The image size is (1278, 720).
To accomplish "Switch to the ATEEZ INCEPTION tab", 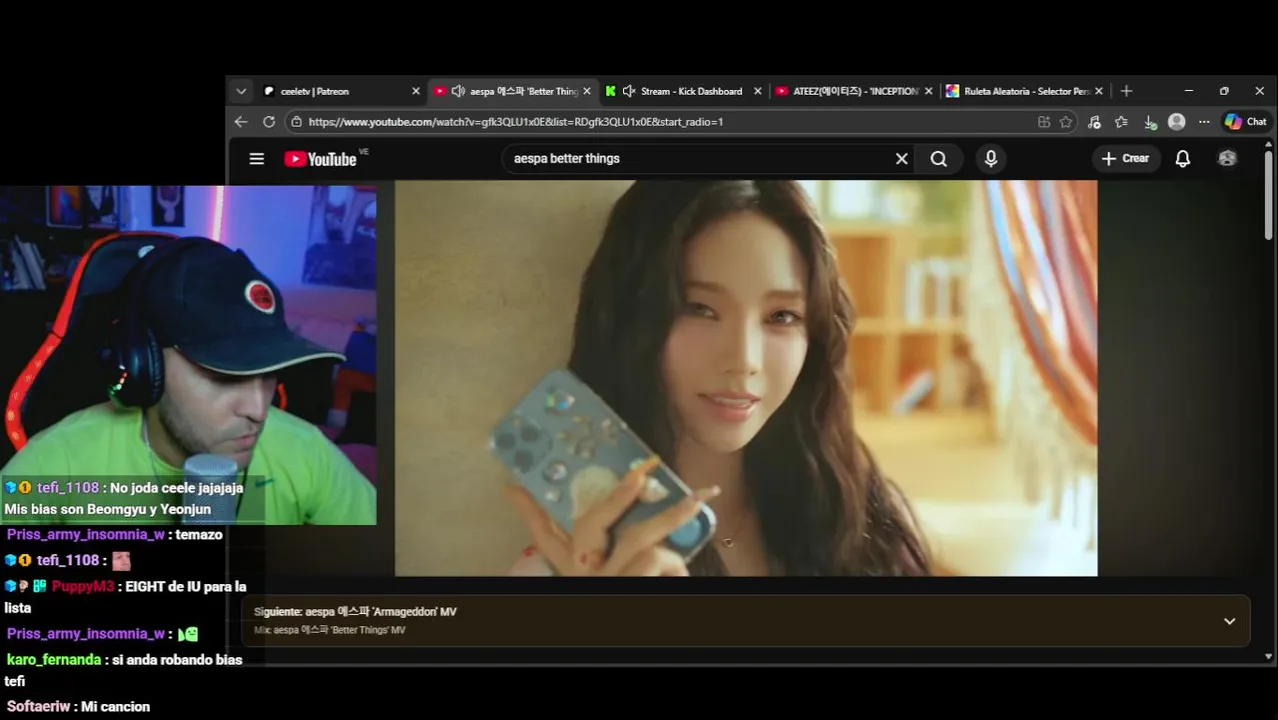I will coord(855,91).
